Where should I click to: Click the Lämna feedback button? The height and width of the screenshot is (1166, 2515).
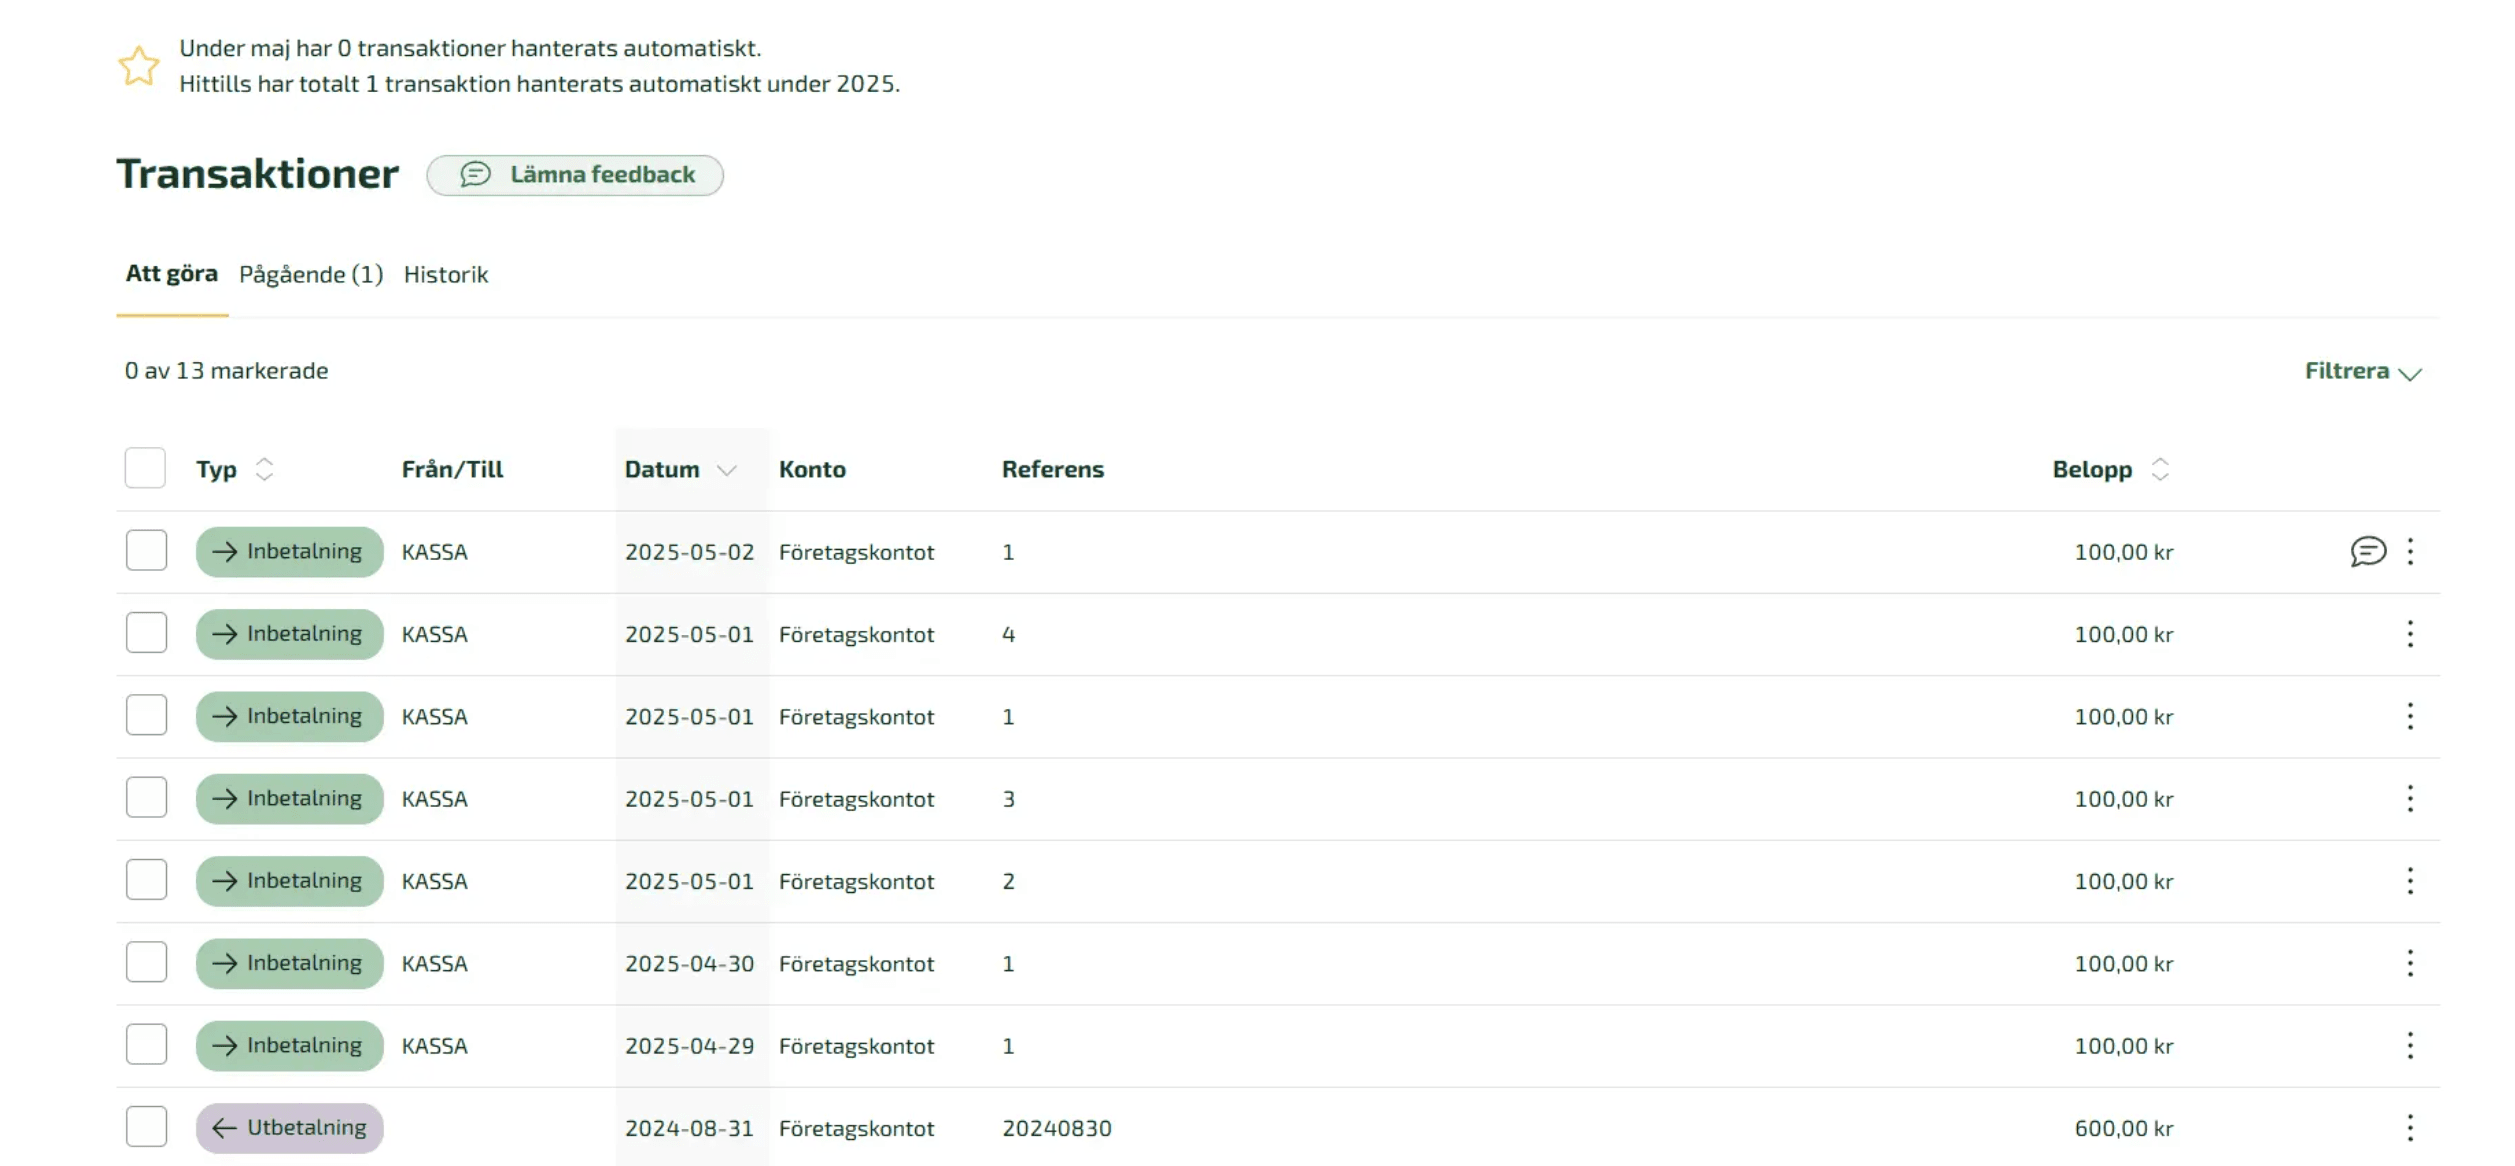[575, 175]
